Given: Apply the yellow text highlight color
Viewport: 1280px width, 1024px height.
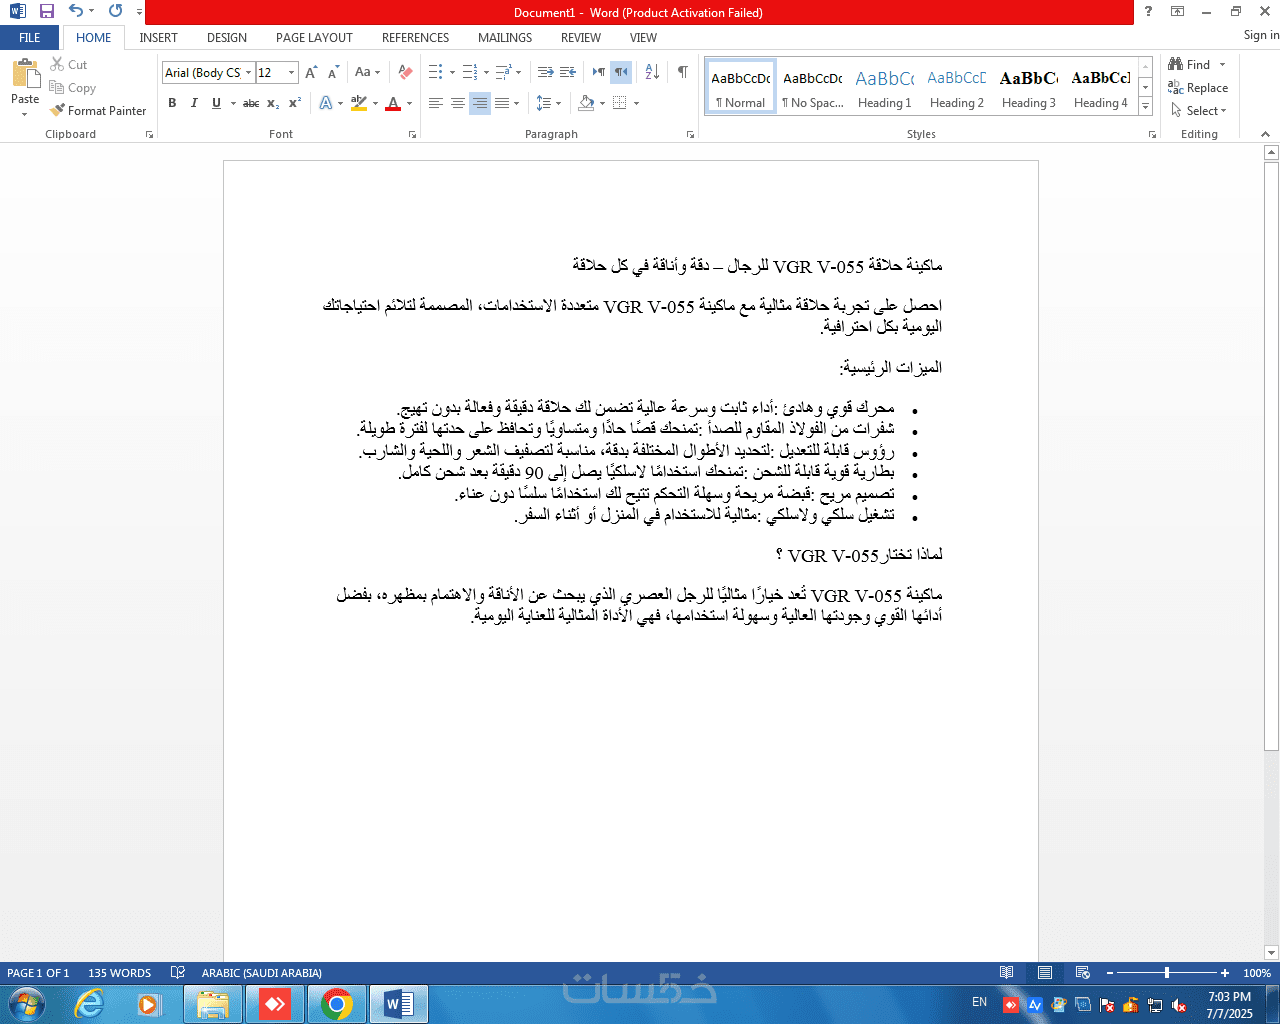Looking at the screenshot, I should (359, 103).
